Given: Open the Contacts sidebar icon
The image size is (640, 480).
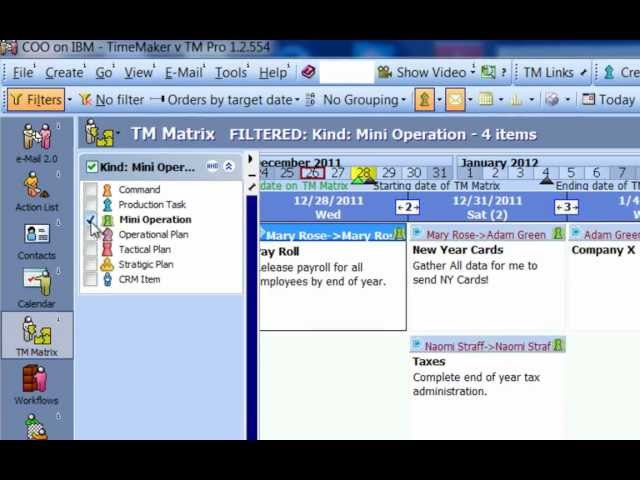Looking at the screenshot, I should click(37, 241).
